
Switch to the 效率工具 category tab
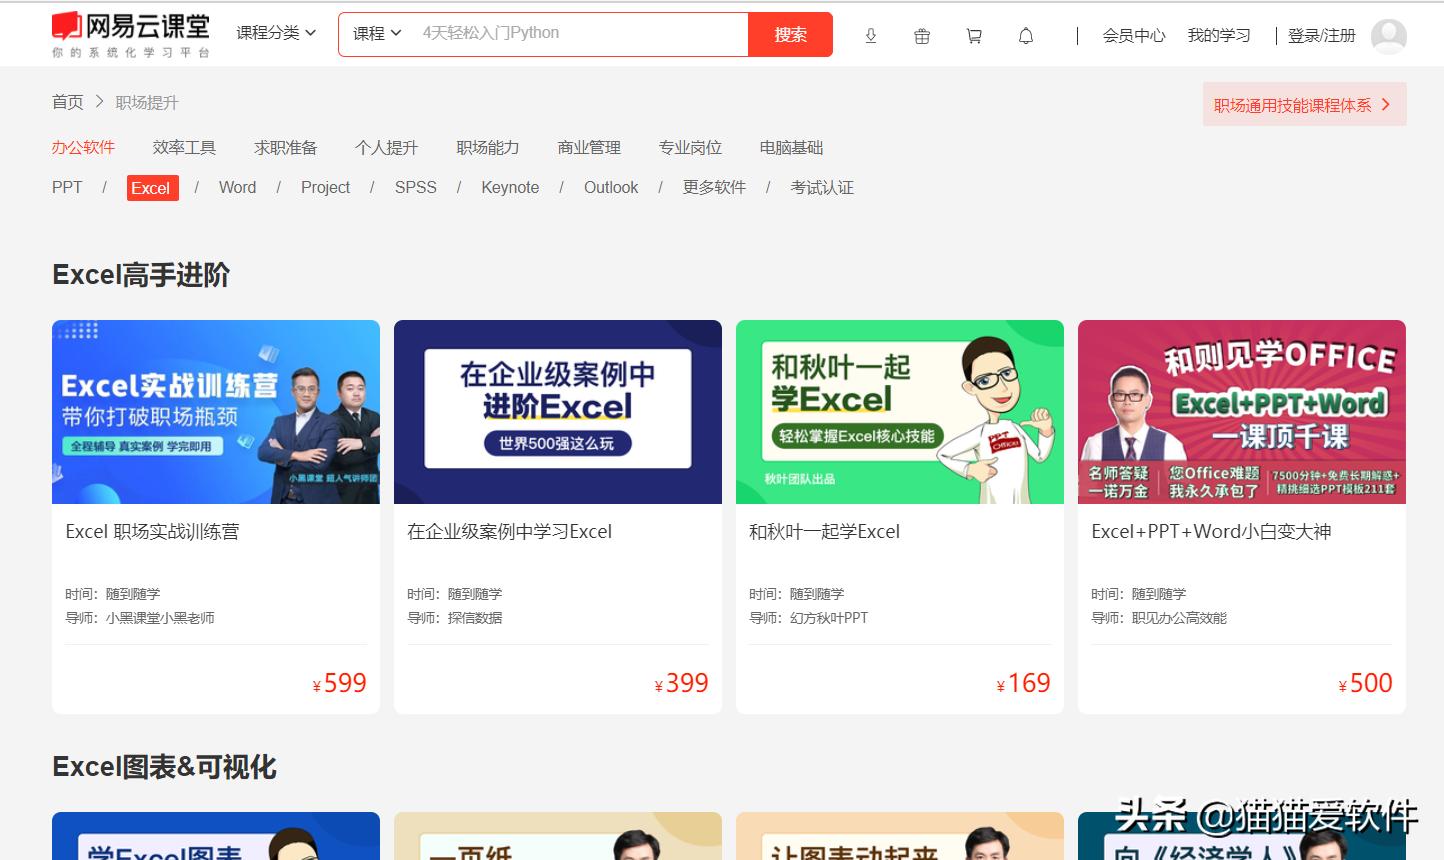point(184,147)
